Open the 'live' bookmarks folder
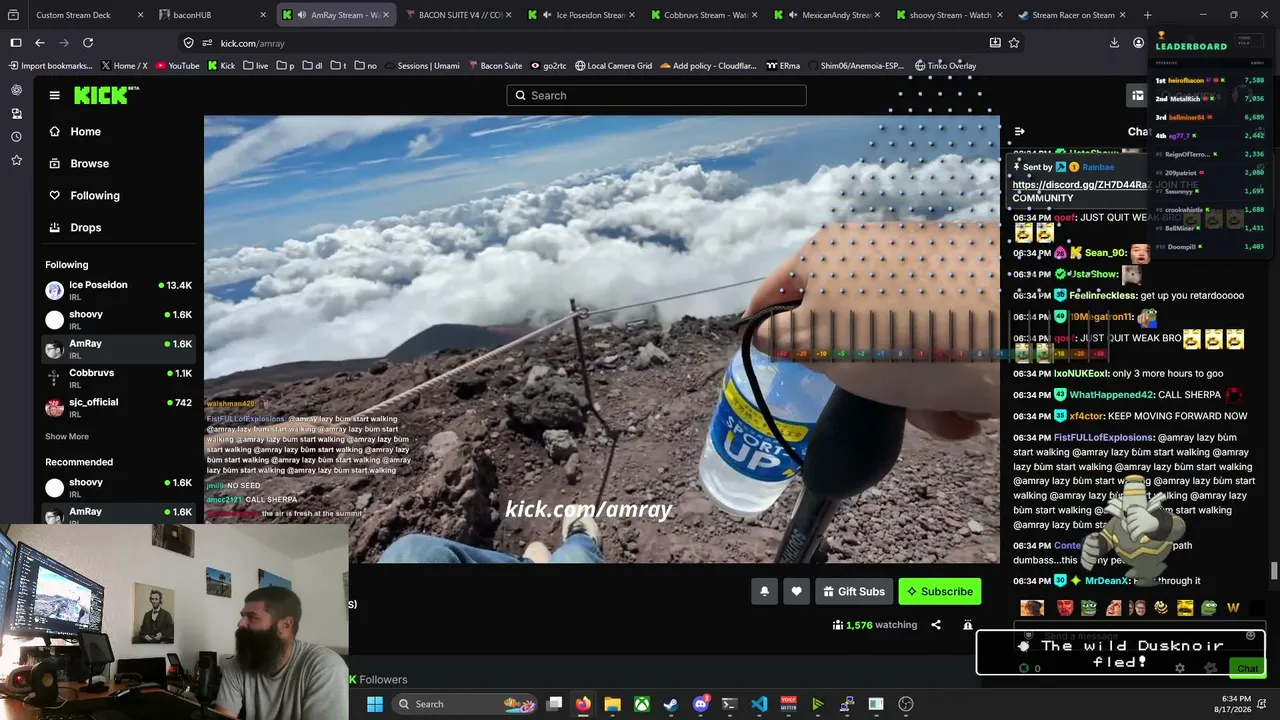 255,66
